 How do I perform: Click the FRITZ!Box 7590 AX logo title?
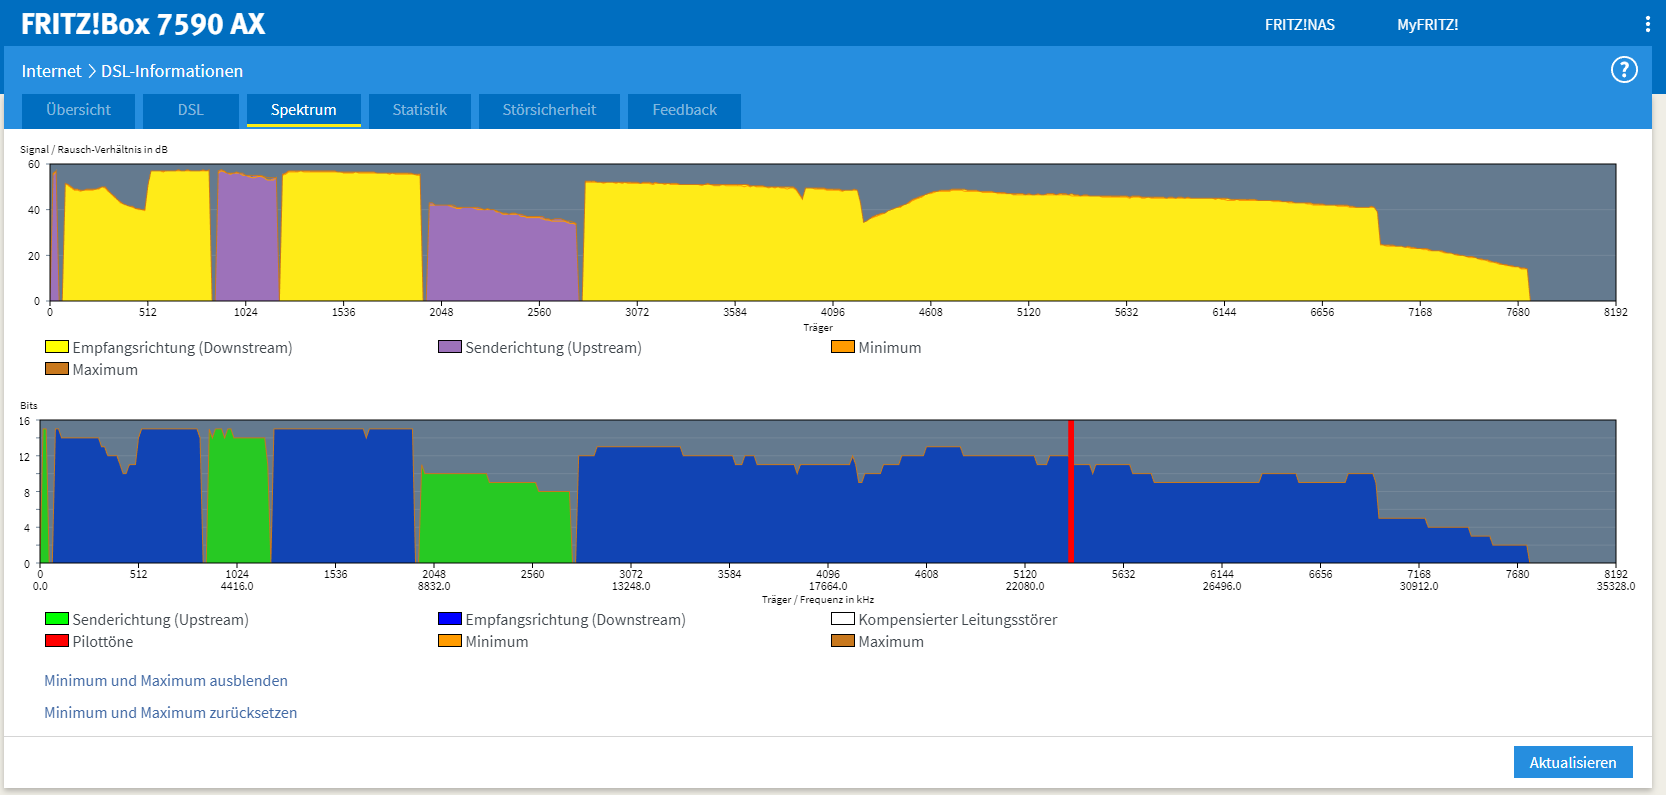(143, 24)
